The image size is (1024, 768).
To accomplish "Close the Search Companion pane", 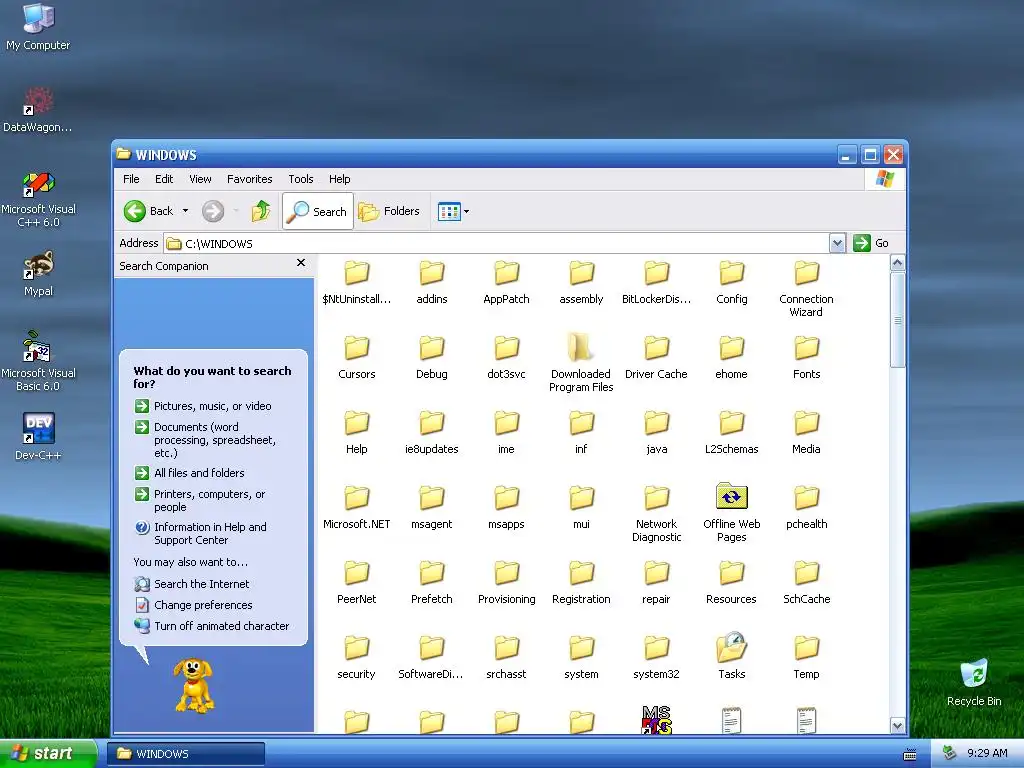I will coord(301,263).
